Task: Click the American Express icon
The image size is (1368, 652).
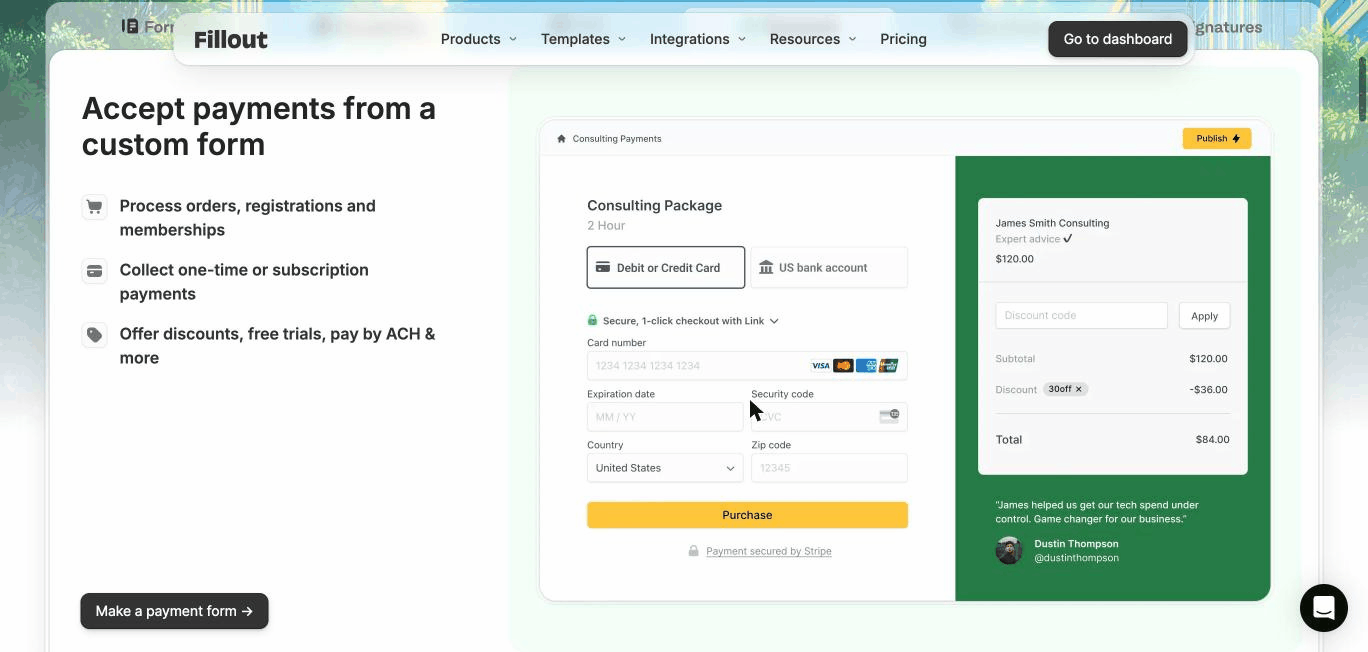Action: (x=866, y=366)
